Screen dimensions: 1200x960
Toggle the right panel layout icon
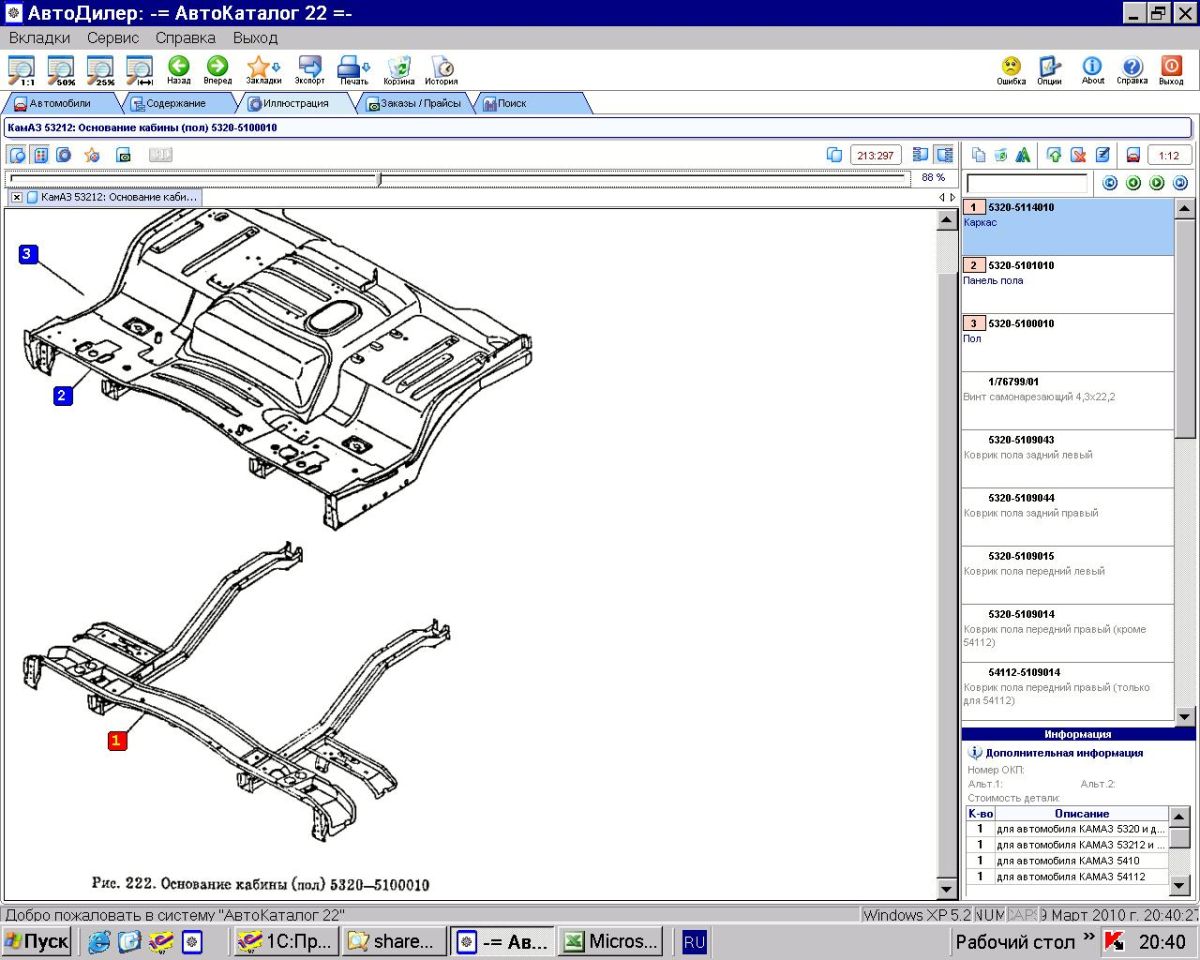point(944,155)
